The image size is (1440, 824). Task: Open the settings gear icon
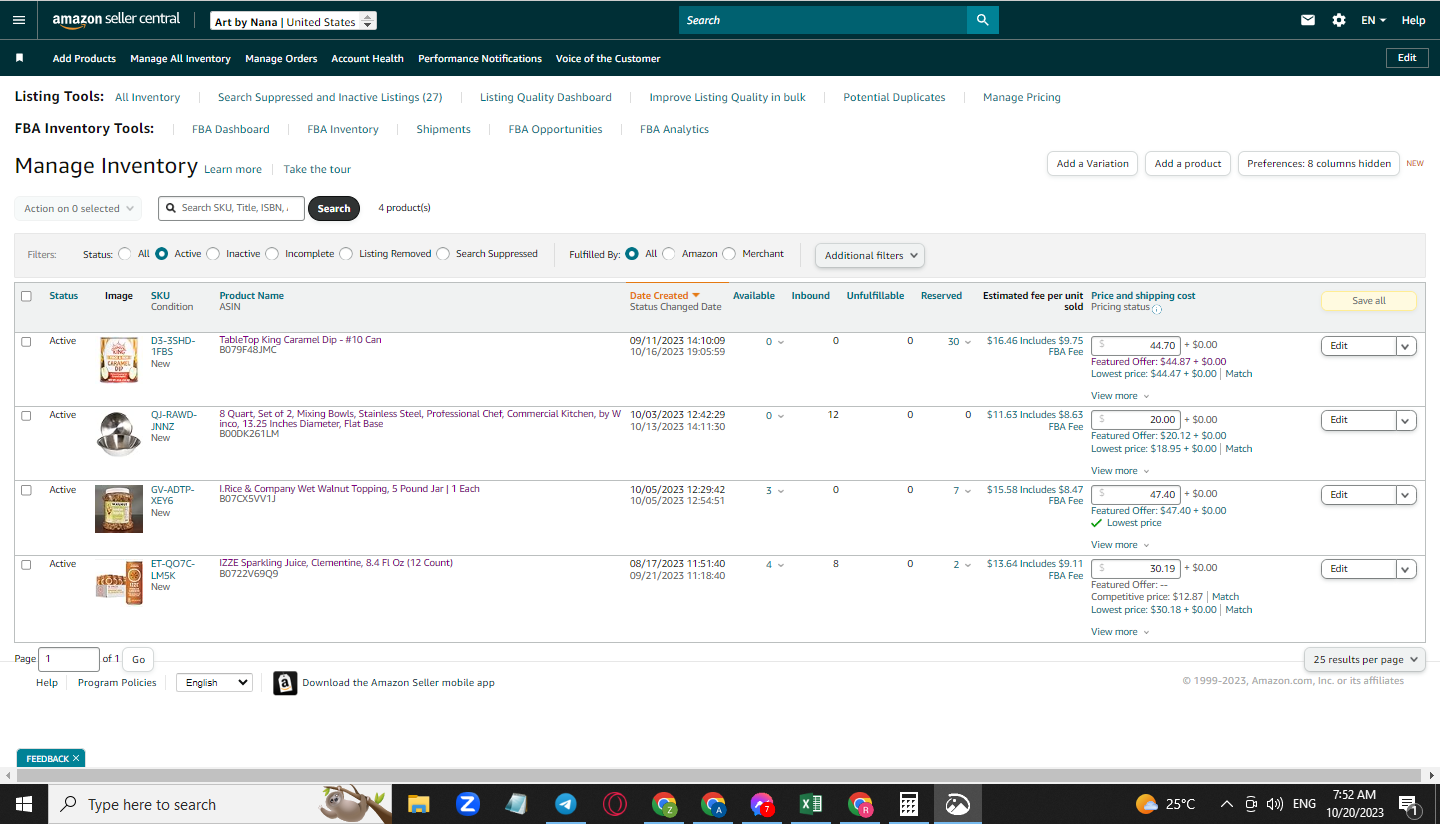point(1339,20)
